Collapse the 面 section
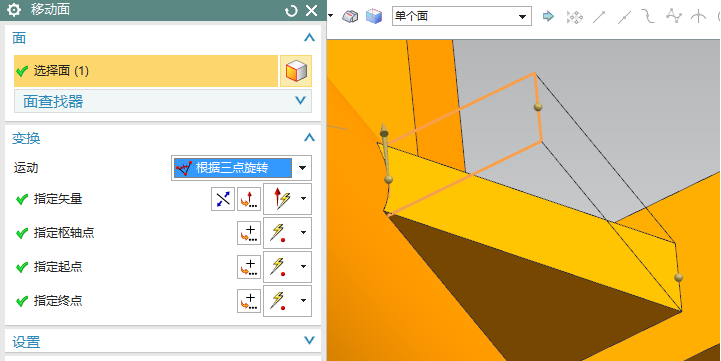The image size is (721, 361). (309, 38)
